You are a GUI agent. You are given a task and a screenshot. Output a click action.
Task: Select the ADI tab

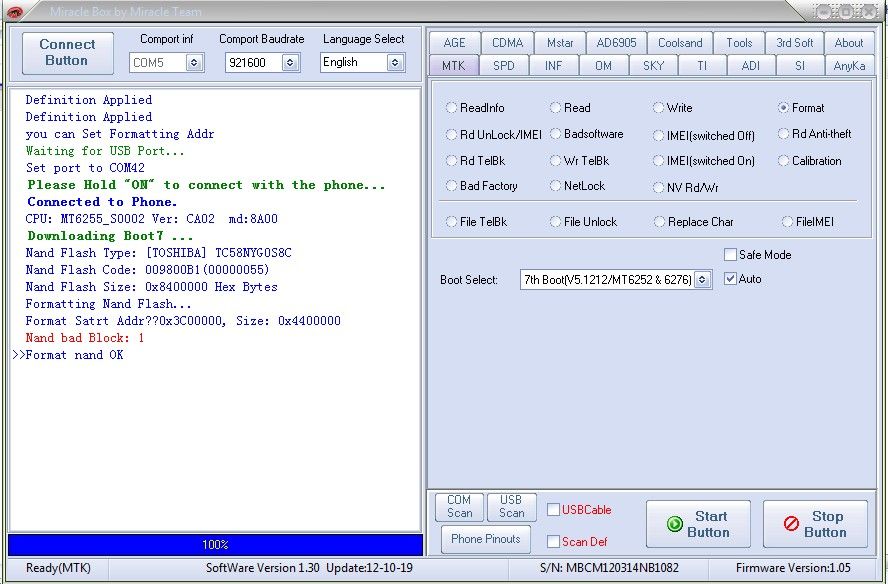pyautogui.click(x=750, y=66)
